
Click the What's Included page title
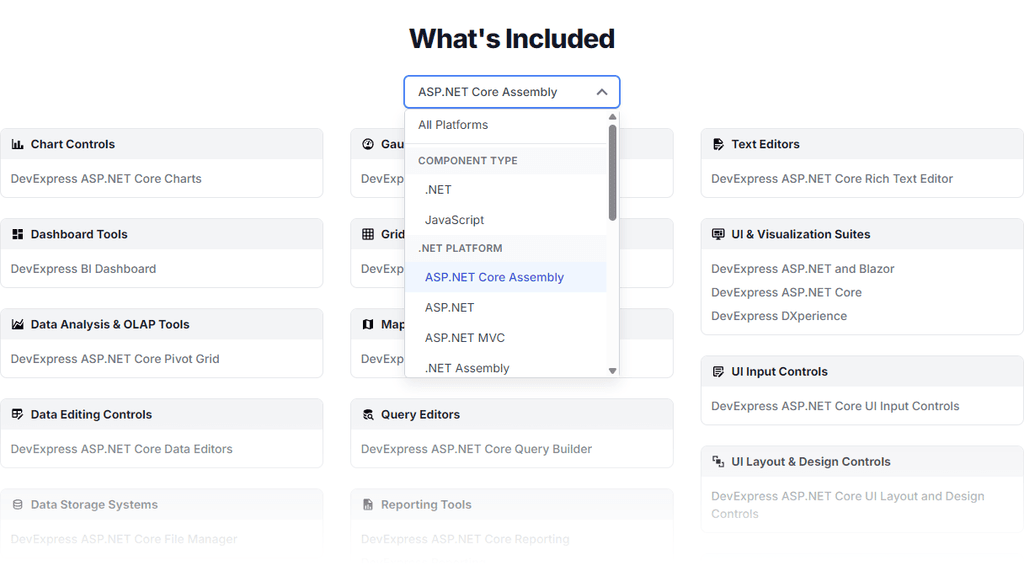pyautogui.click(x=512, y=39)
